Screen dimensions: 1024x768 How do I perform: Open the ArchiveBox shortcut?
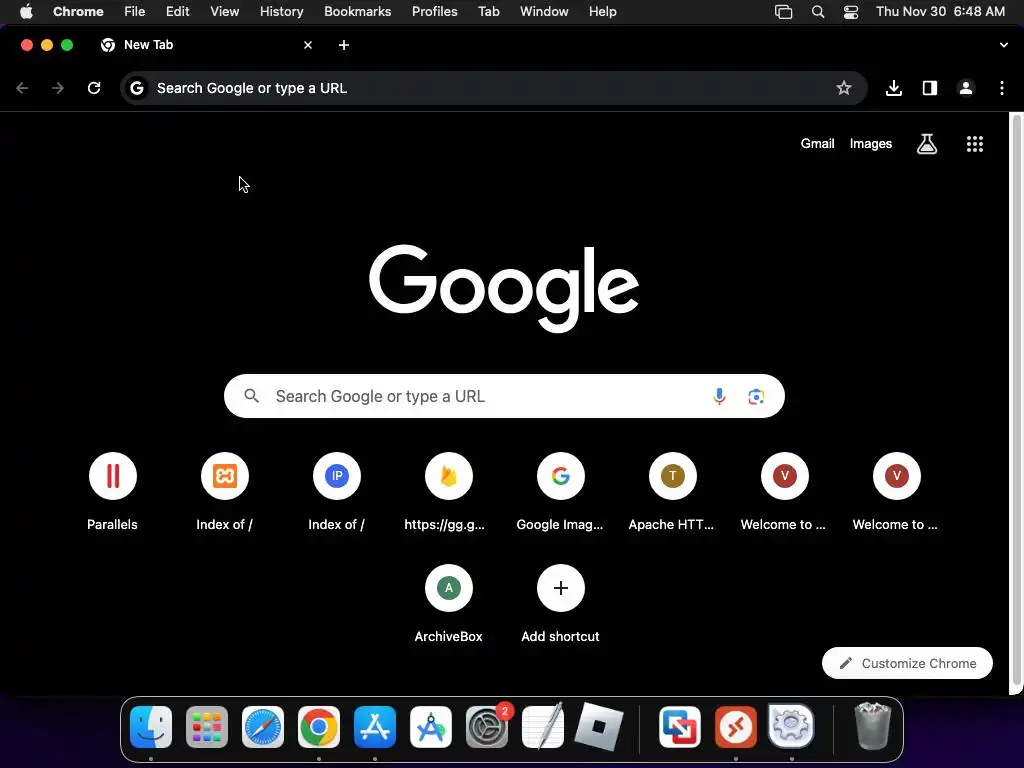click(449, 603)
